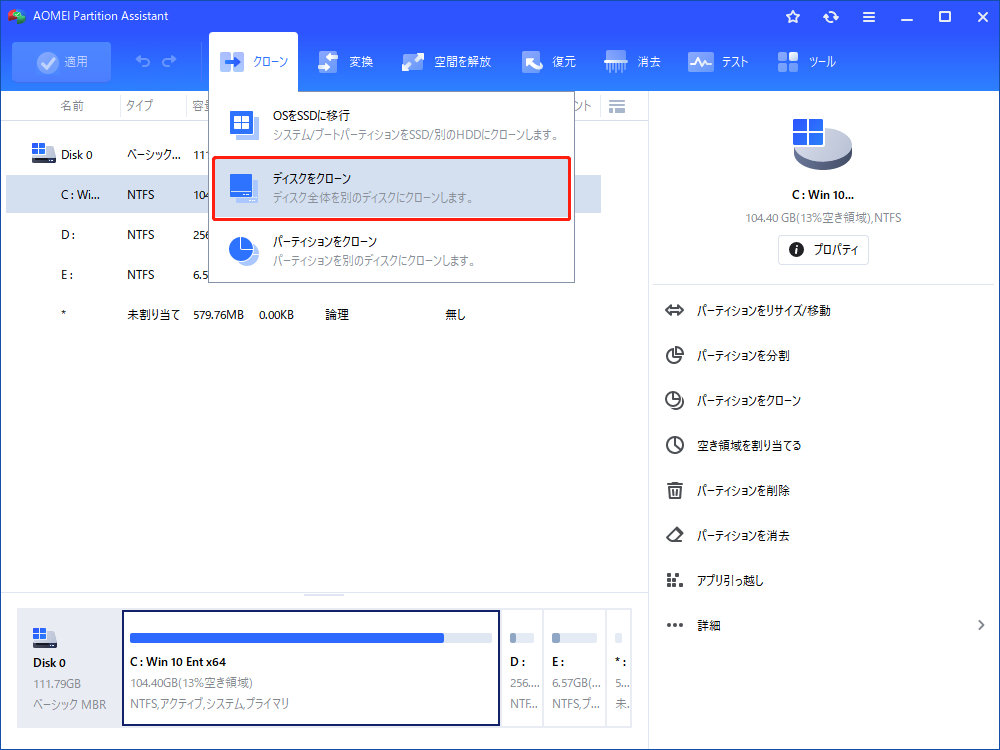1000x750 pixels.
Task: Click the パーティションをクローン pie icon in dropdown
Action: click(244, 251)
